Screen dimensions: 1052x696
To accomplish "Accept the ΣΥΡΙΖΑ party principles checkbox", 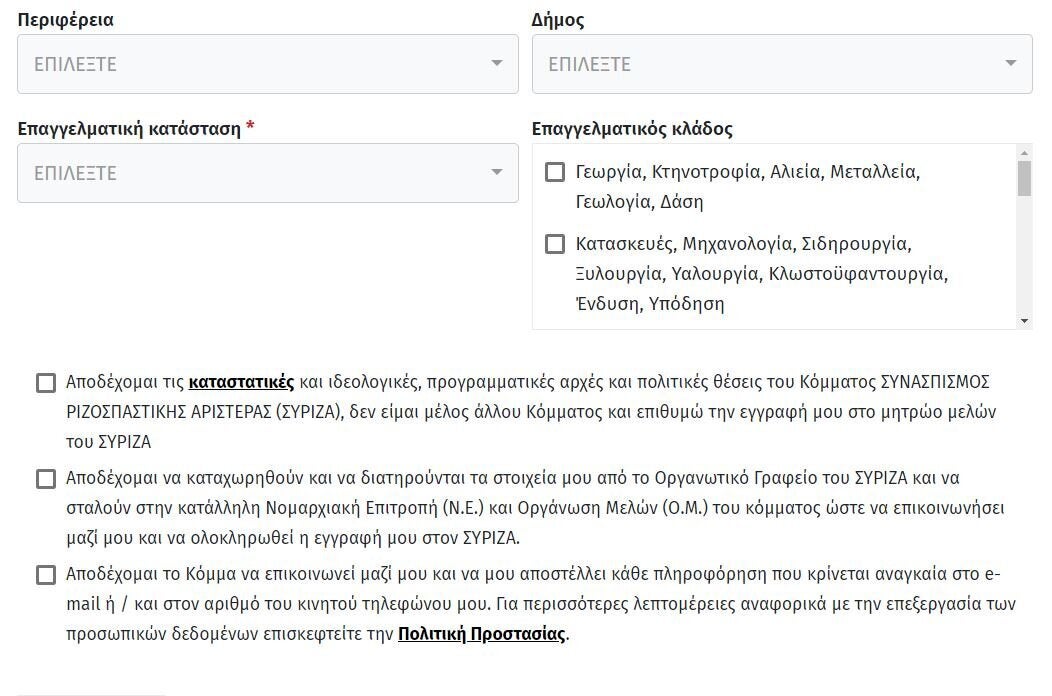I will point(46,383).
